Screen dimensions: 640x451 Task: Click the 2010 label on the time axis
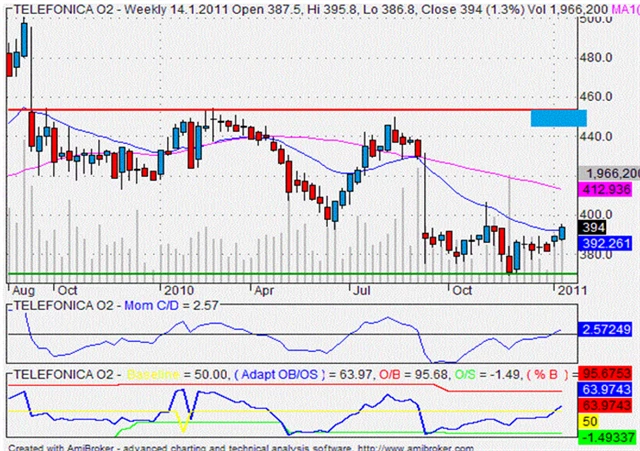coord(180,287)
